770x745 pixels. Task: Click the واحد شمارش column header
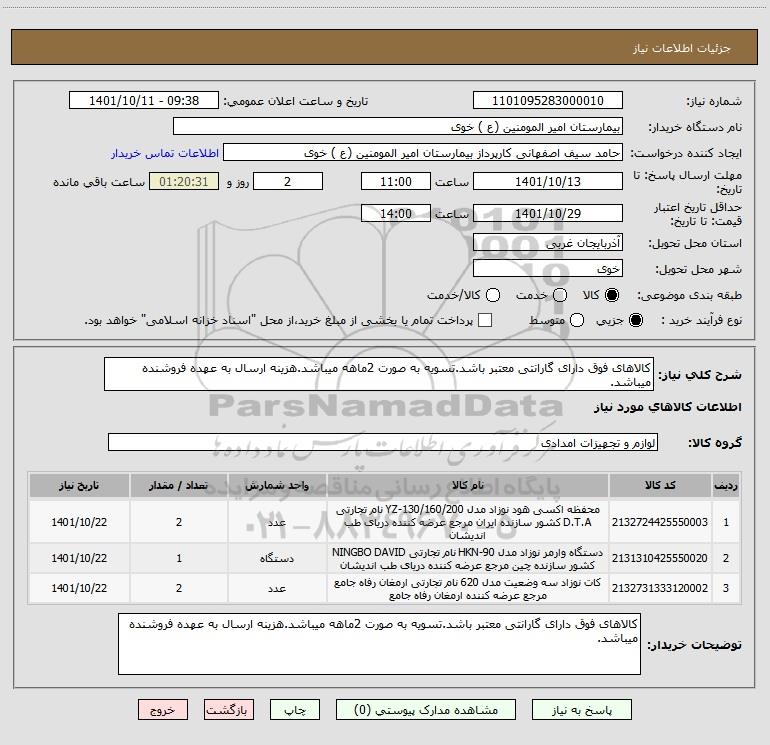click(x=277, y=486)
